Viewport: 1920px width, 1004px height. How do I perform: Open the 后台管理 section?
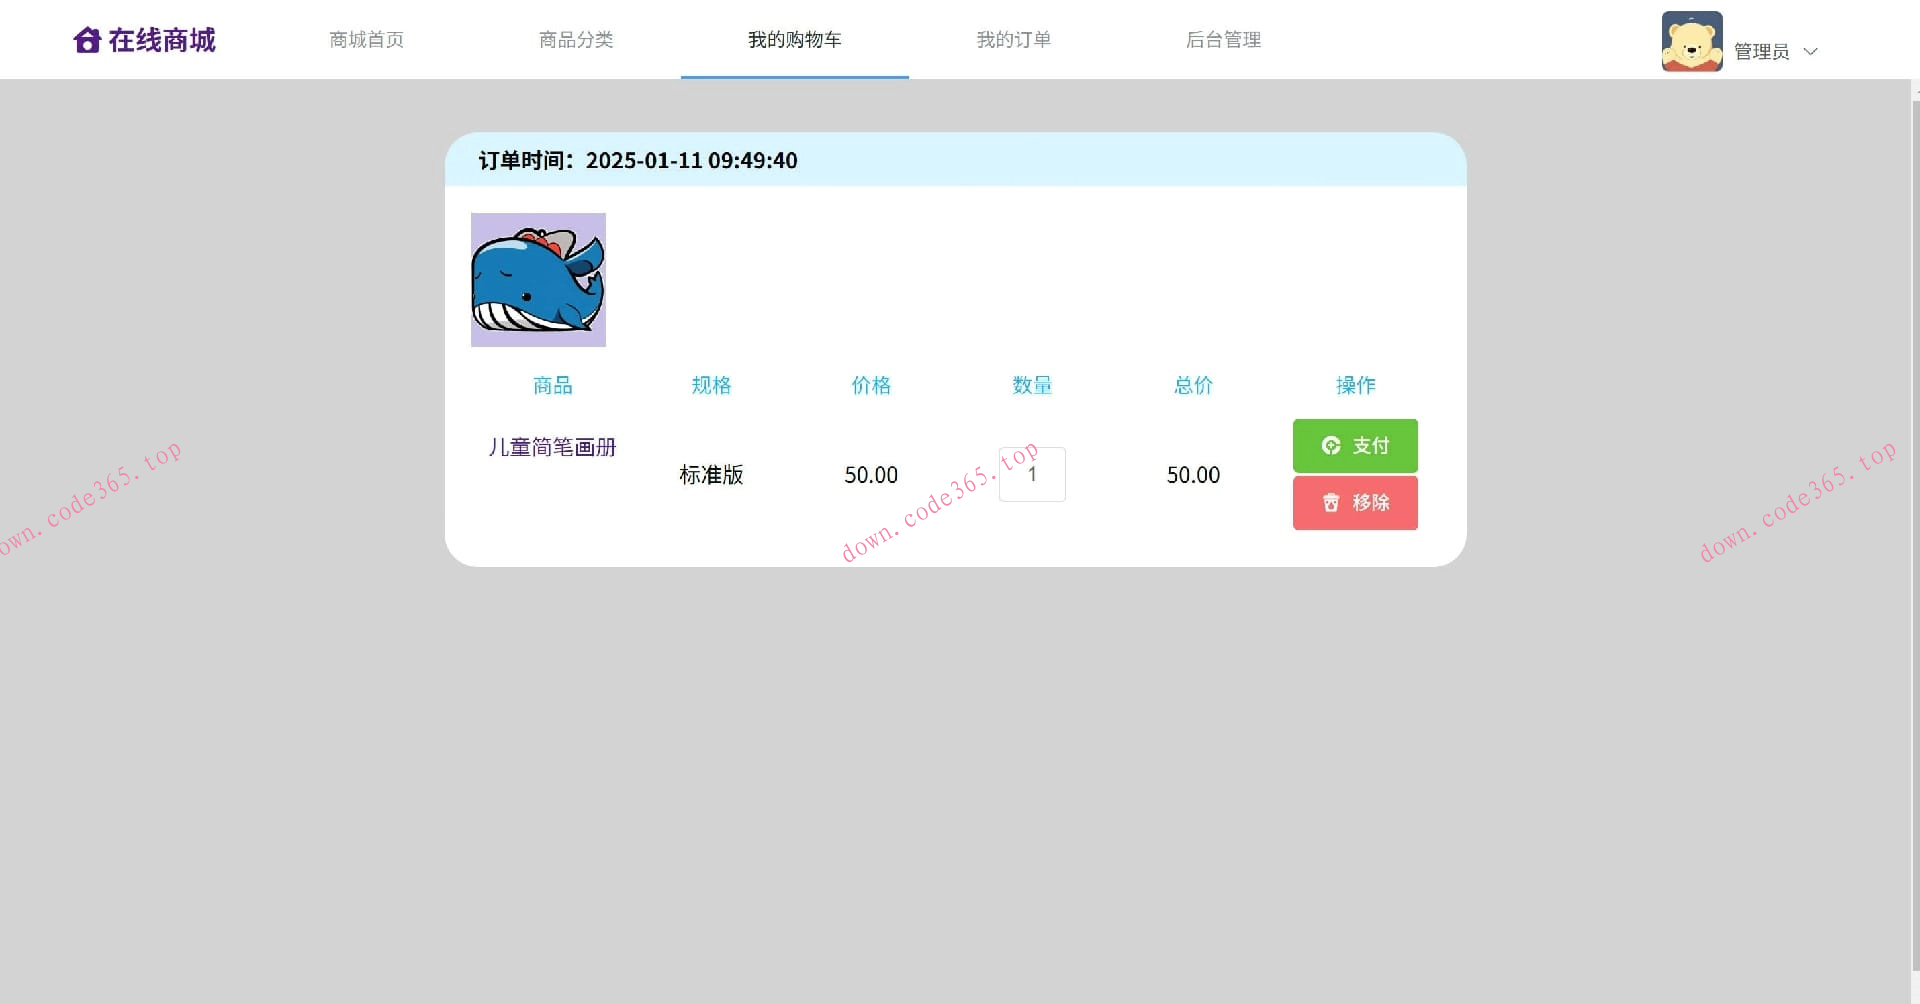(1223, 39)
